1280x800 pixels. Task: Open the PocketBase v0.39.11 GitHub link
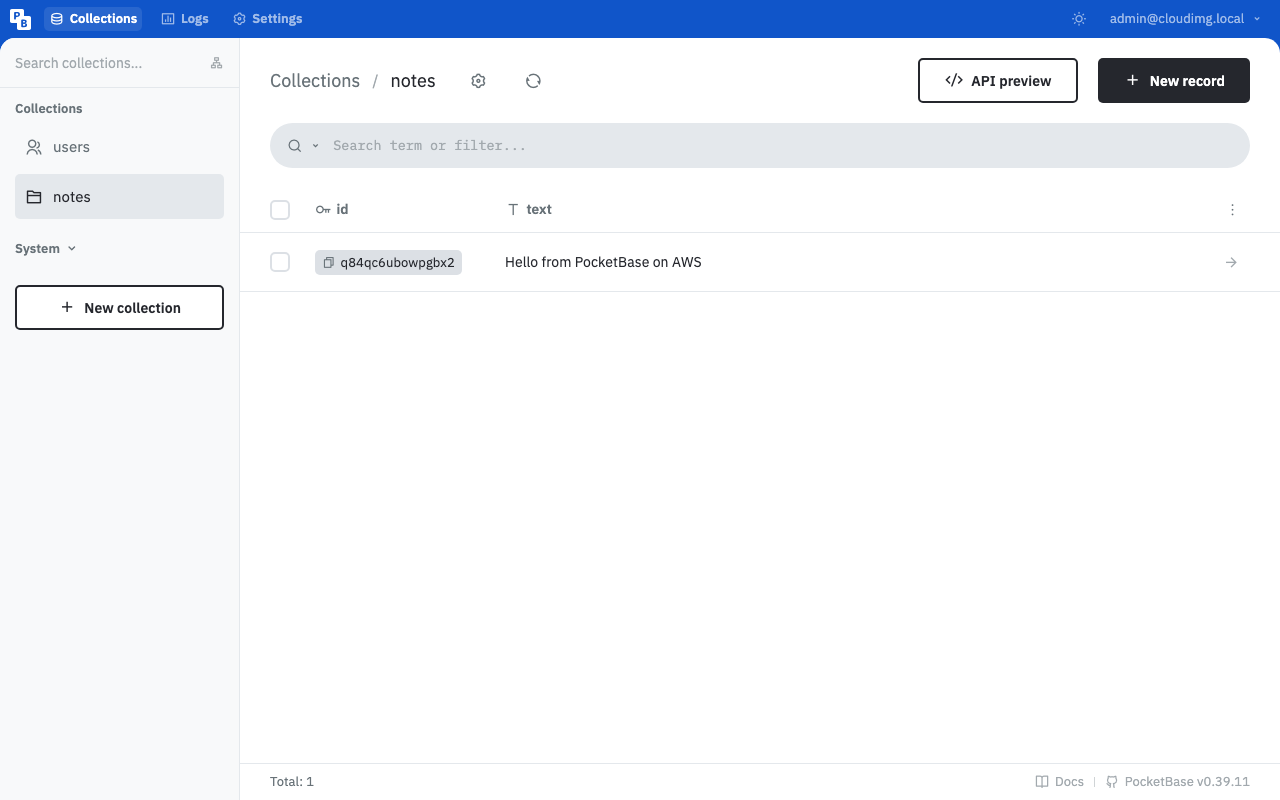(x=1178, y=782)
